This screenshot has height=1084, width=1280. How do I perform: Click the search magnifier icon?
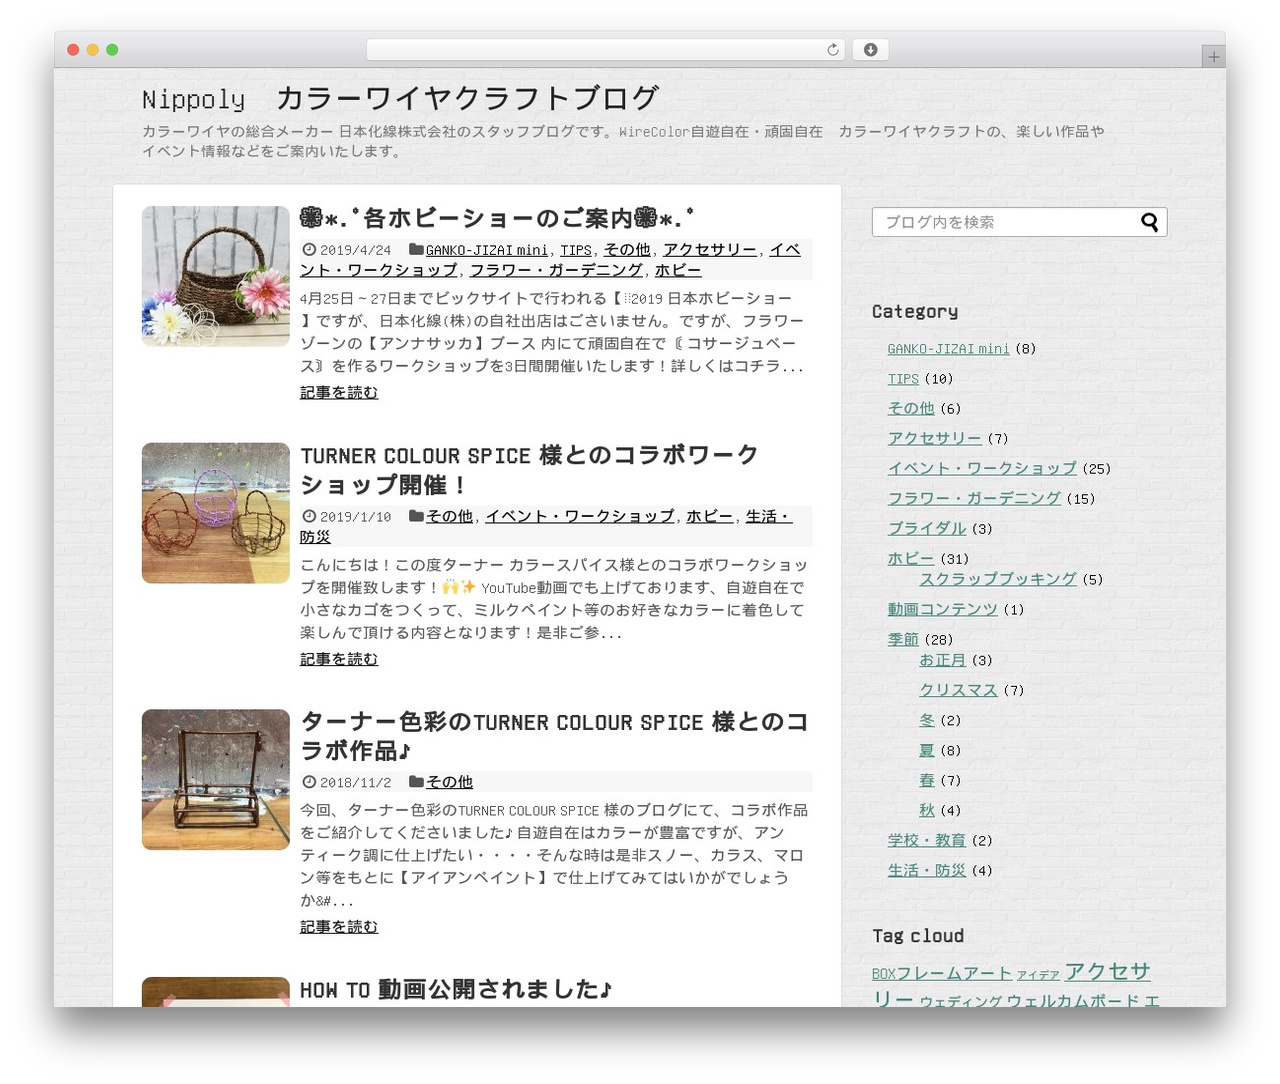coord(1150,222)
